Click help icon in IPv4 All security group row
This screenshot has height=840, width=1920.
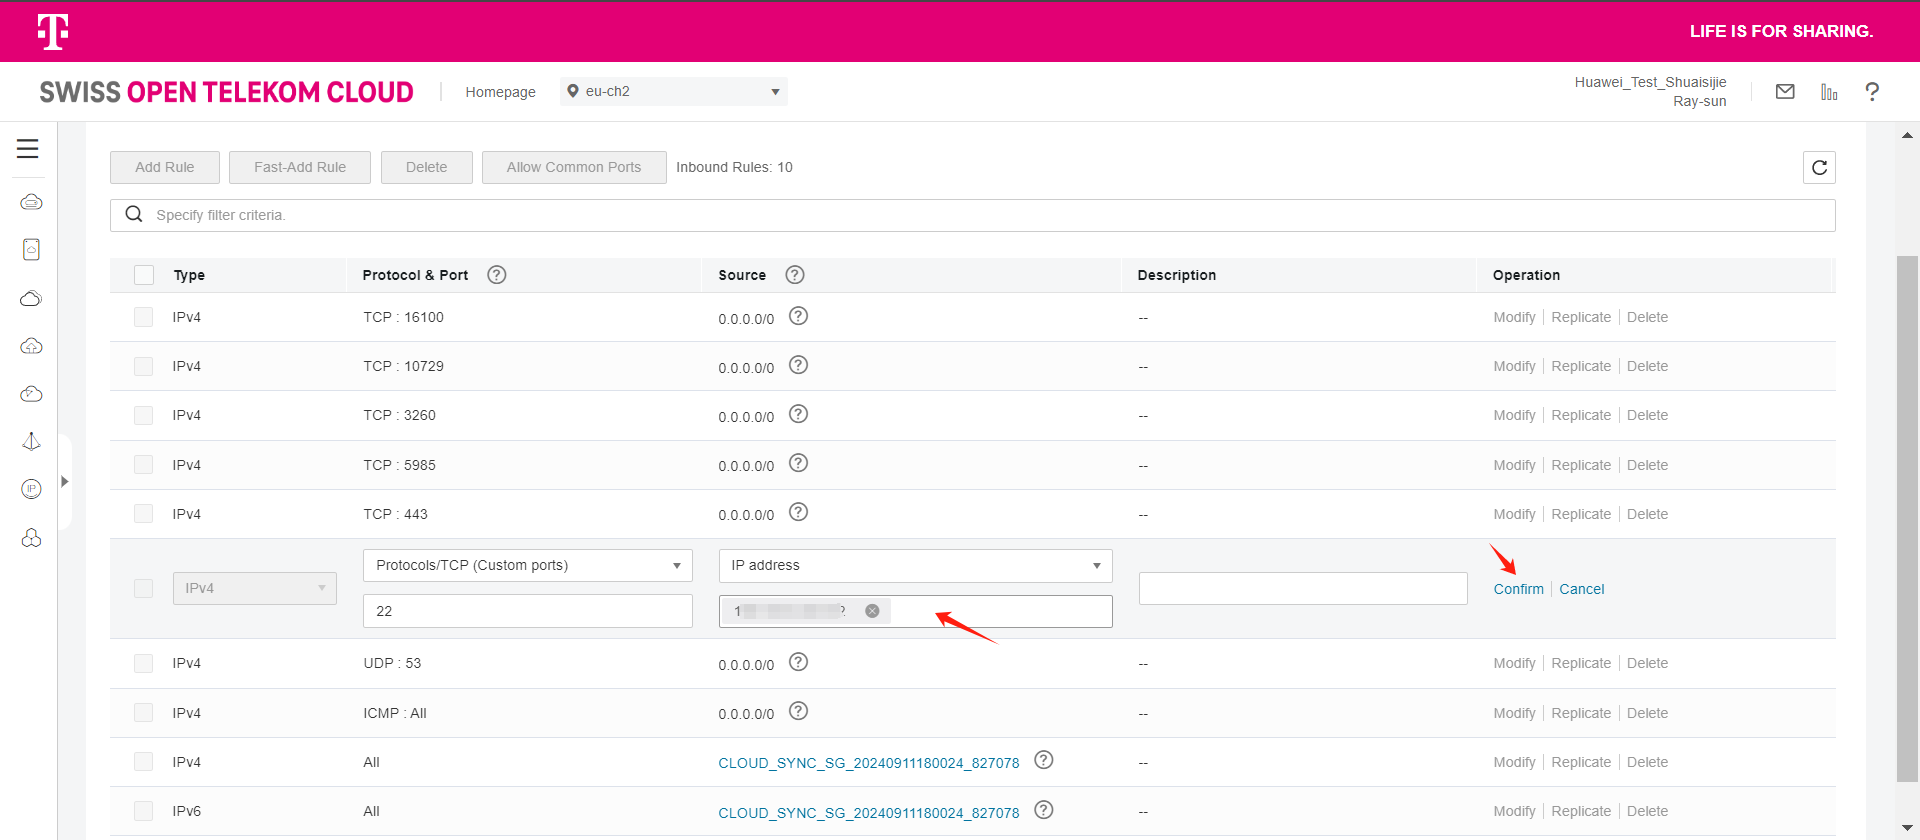point(1044,760)
